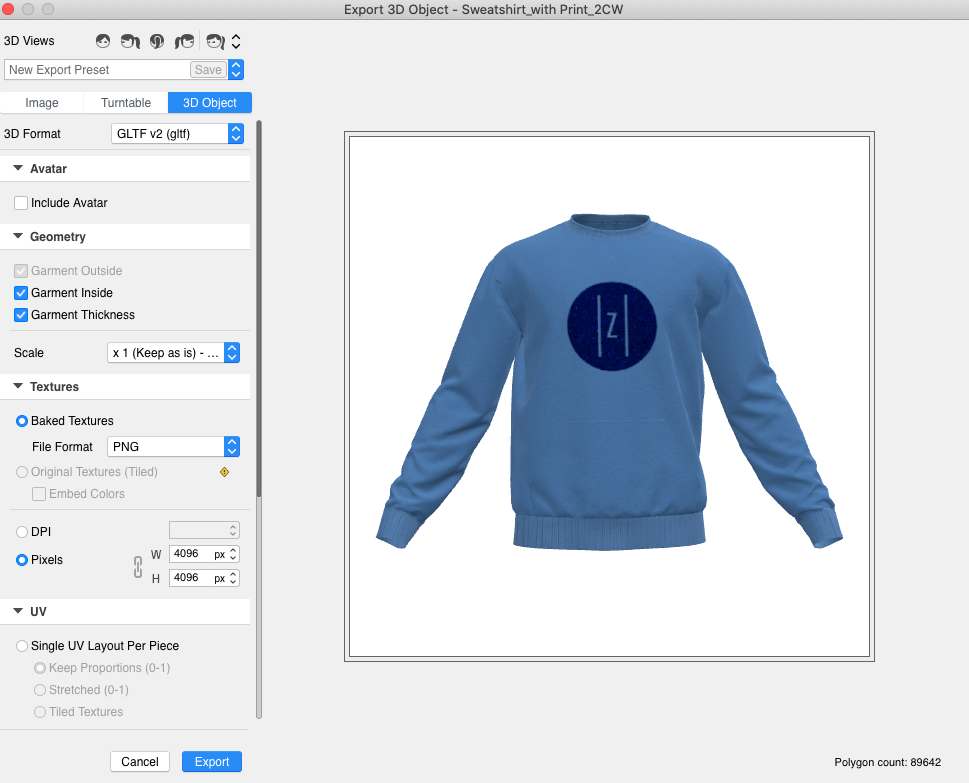
Task: Open the 3D Format GLTF dropdown
Action: tap(177, 133)
